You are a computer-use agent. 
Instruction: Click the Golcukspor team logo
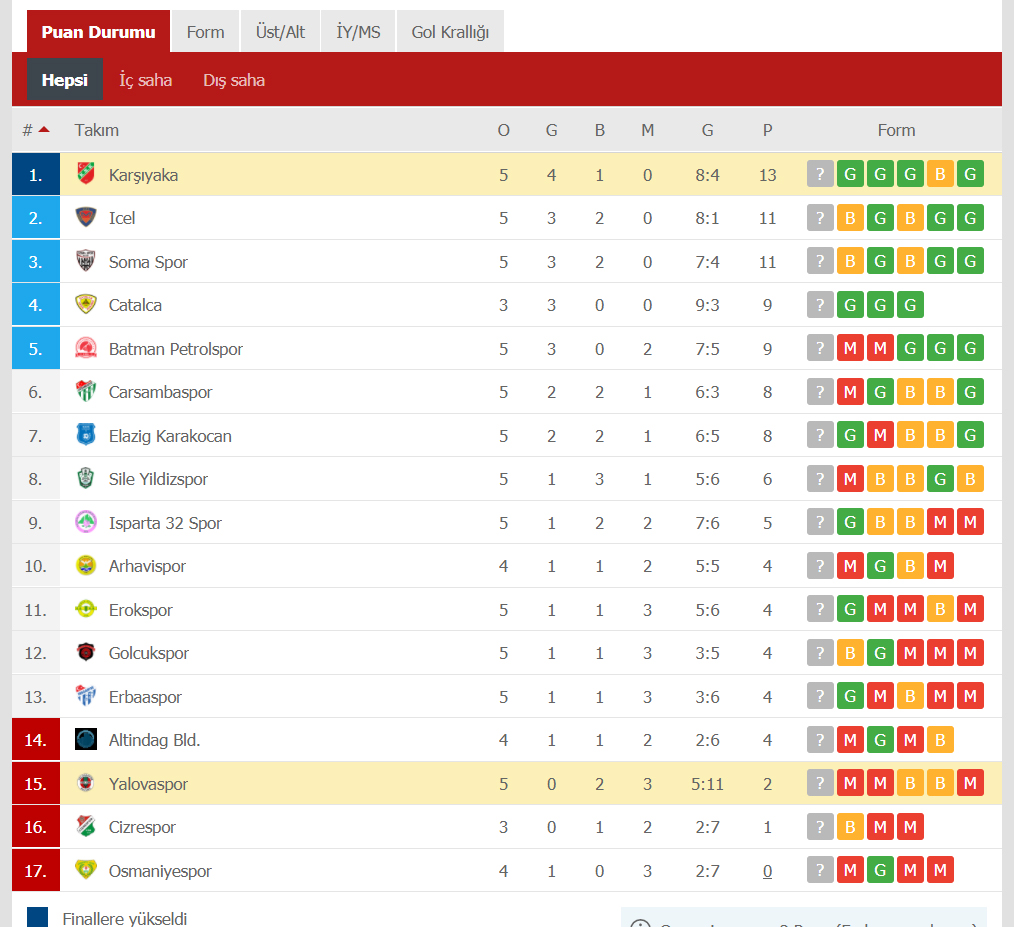point(85,652)
